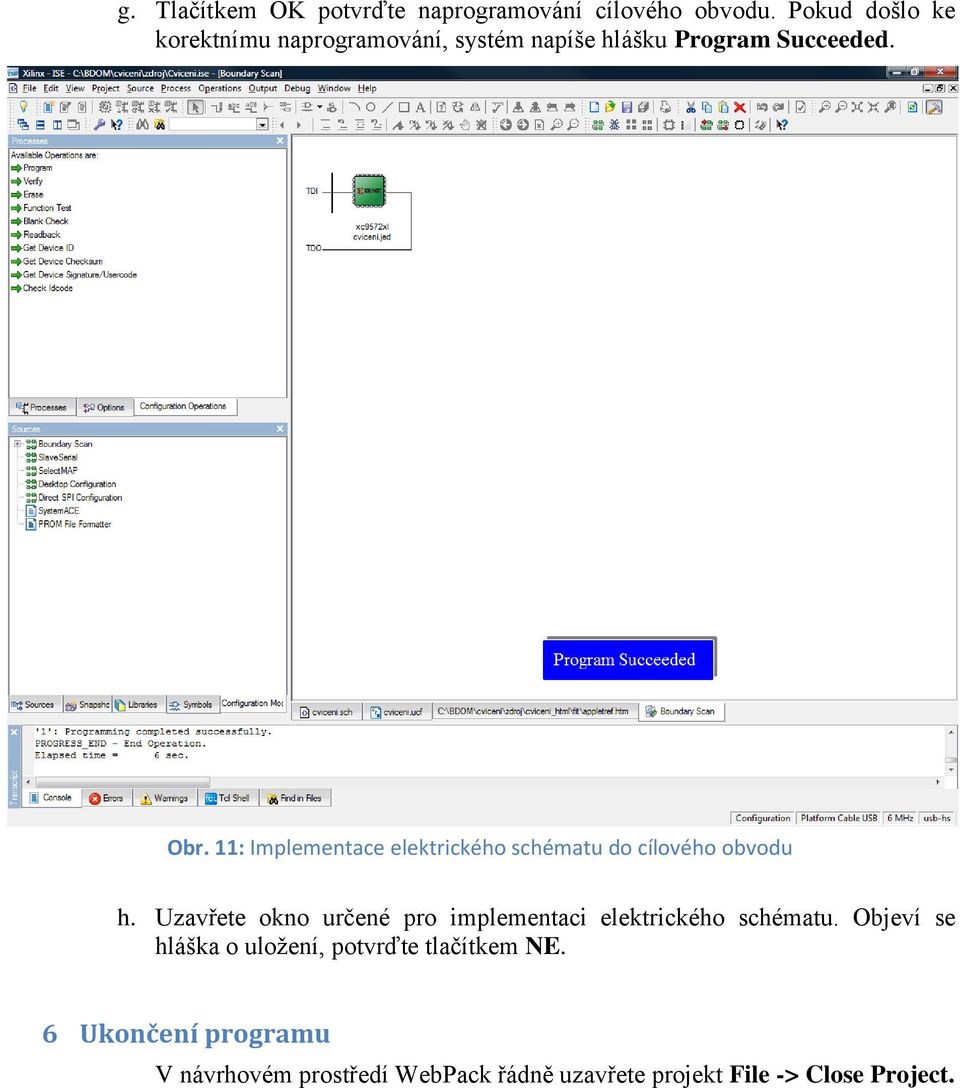This screenshot has width=960, height=1088.
Task: Open the Debug menu
Action: coord(298,88)
